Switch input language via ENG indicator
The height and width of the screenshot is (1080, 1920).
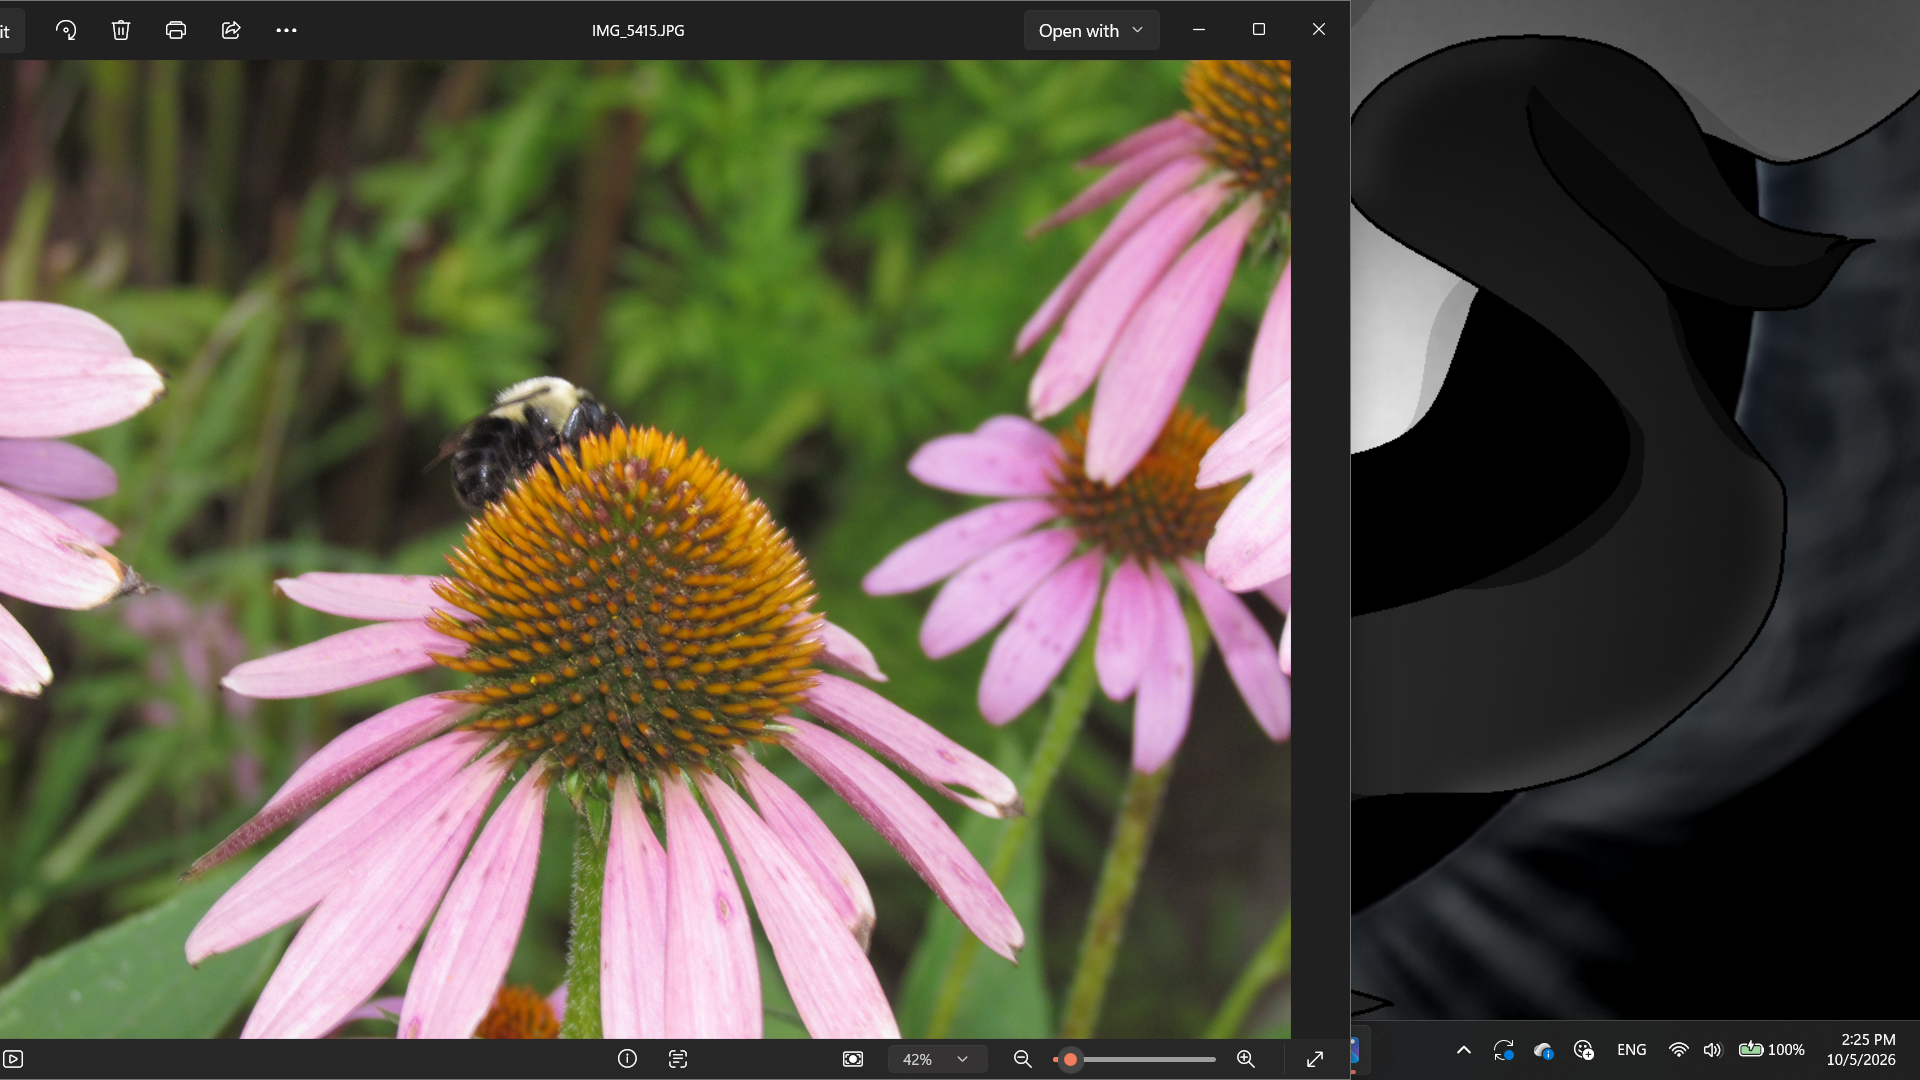pyautogui.click(x=1631, y=1050)
